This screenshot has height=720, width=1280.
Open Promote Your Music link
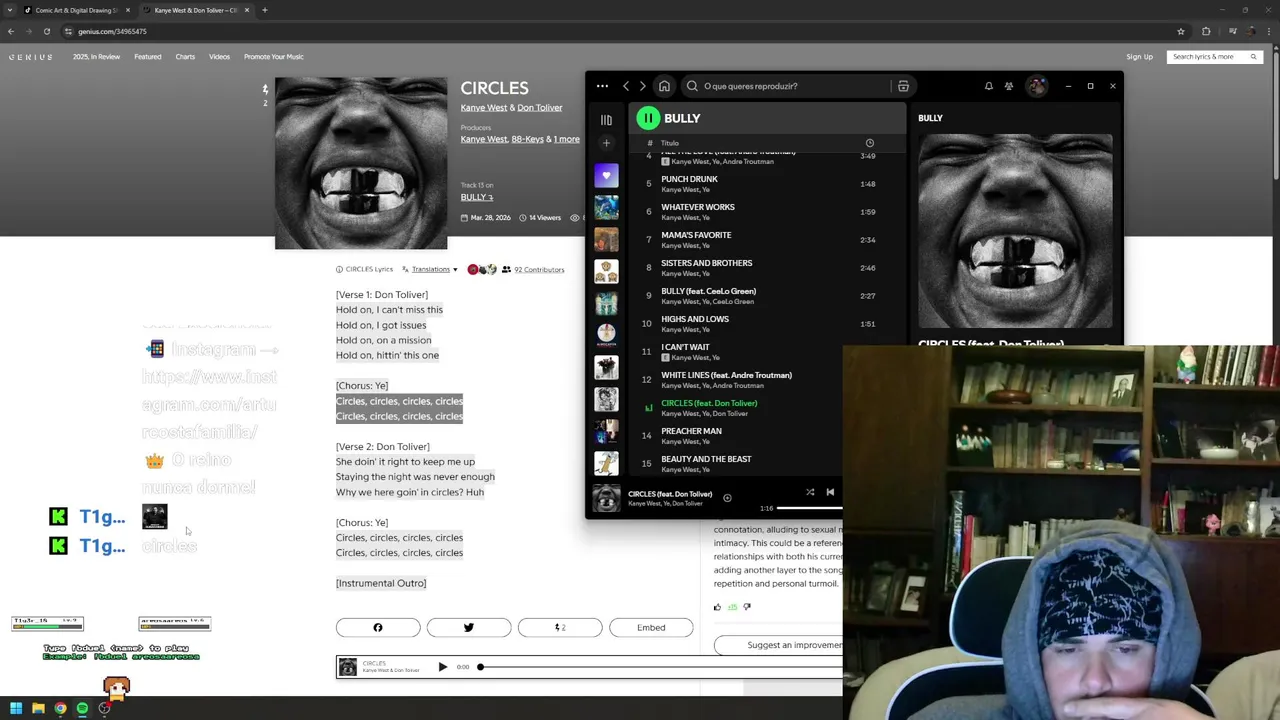pyautogui.click(x=273, y=57)
